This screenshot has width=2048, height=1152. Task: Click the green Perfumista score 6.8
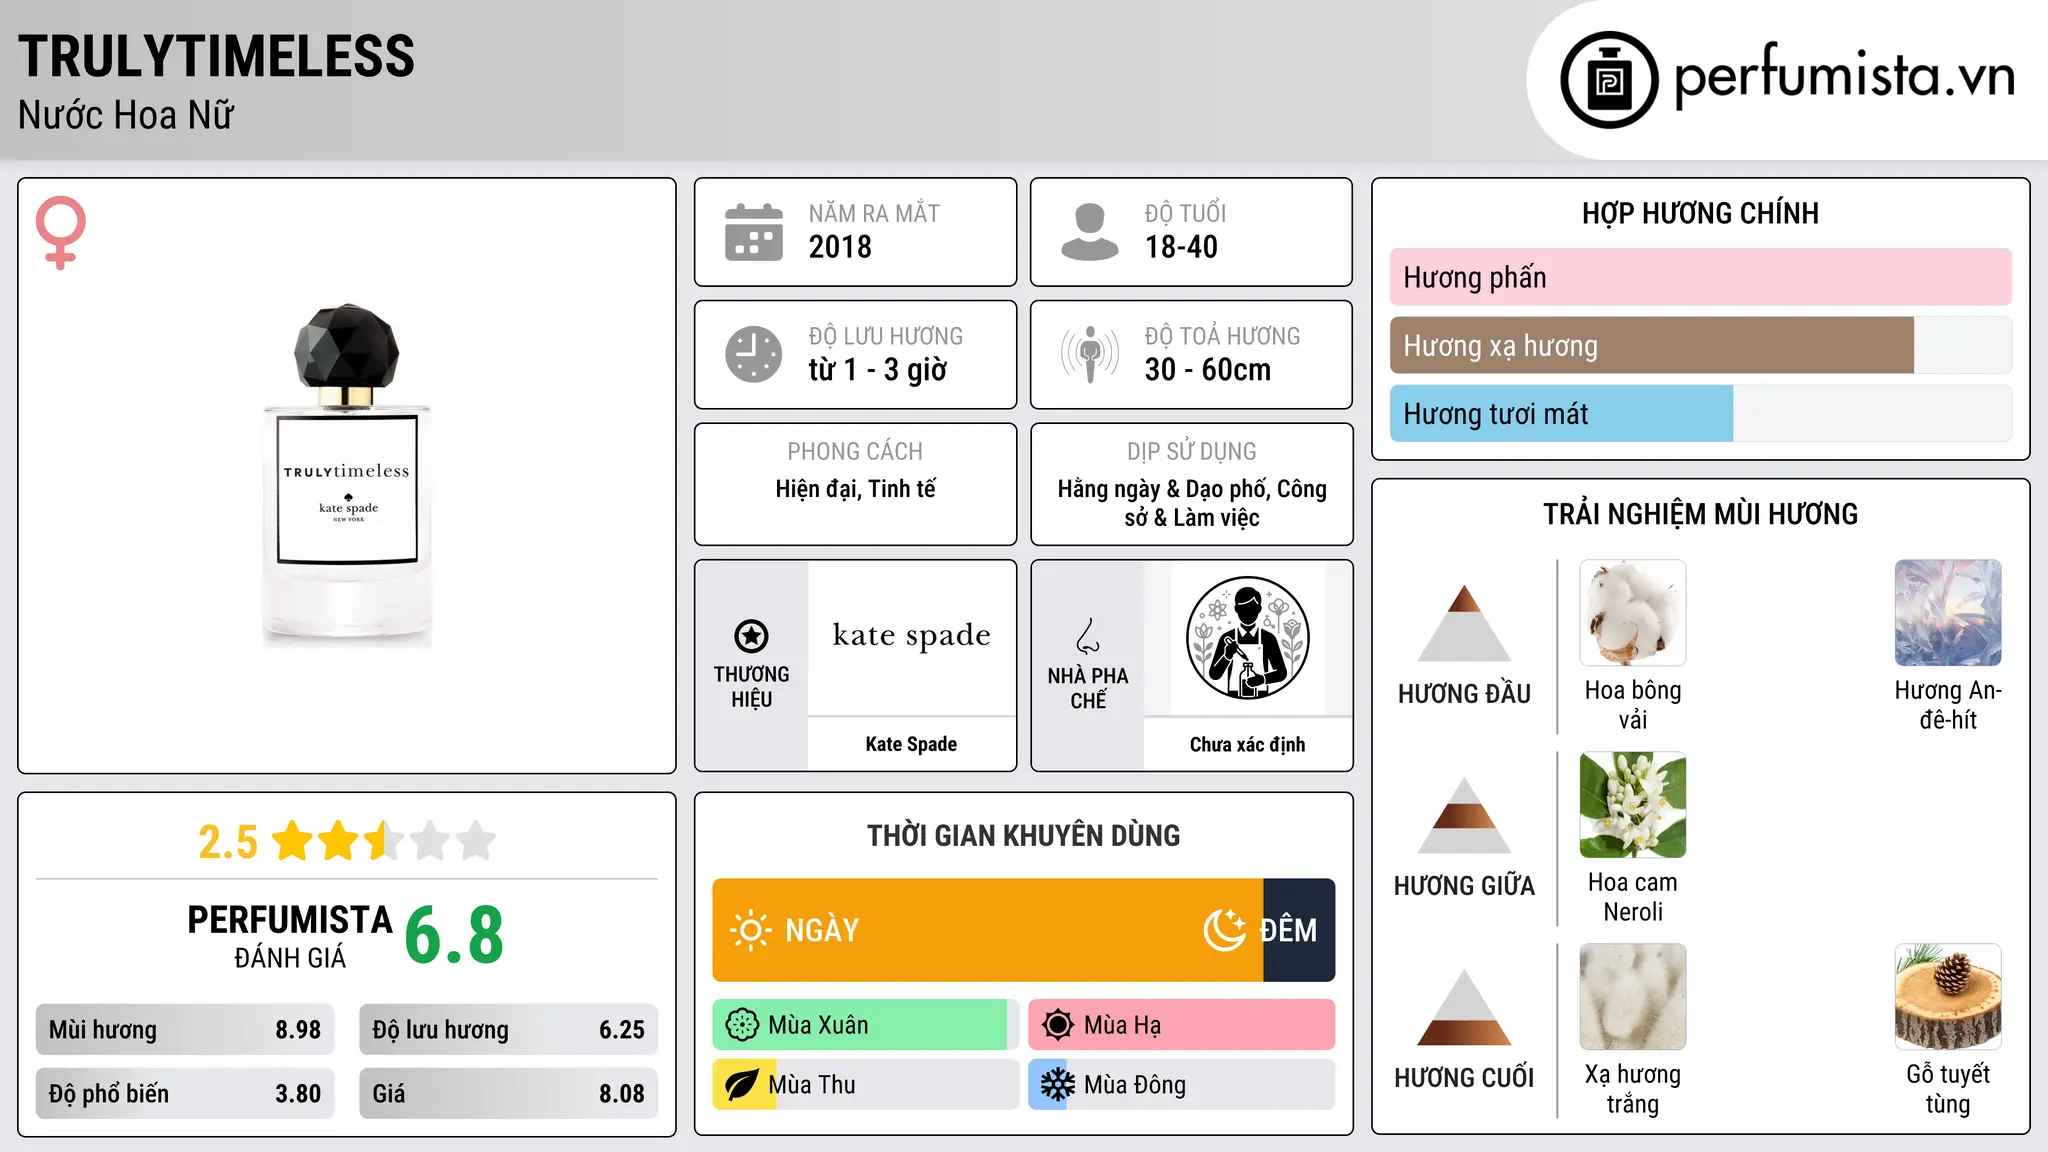point(454,936)
